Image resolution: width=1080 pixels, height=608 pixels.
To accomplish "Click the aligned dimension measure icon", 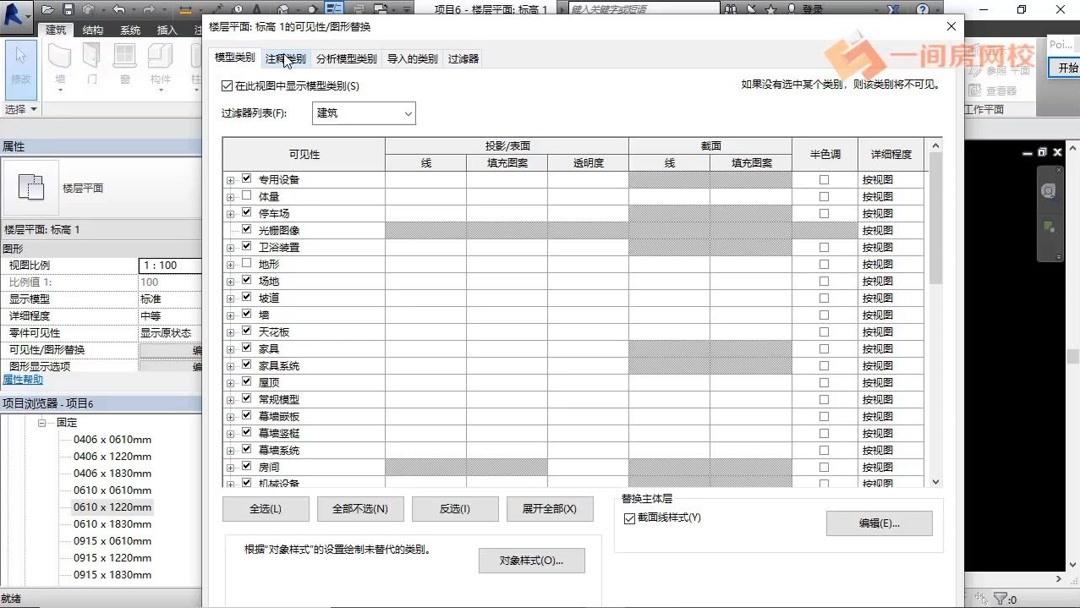I will tap(187, 8).
